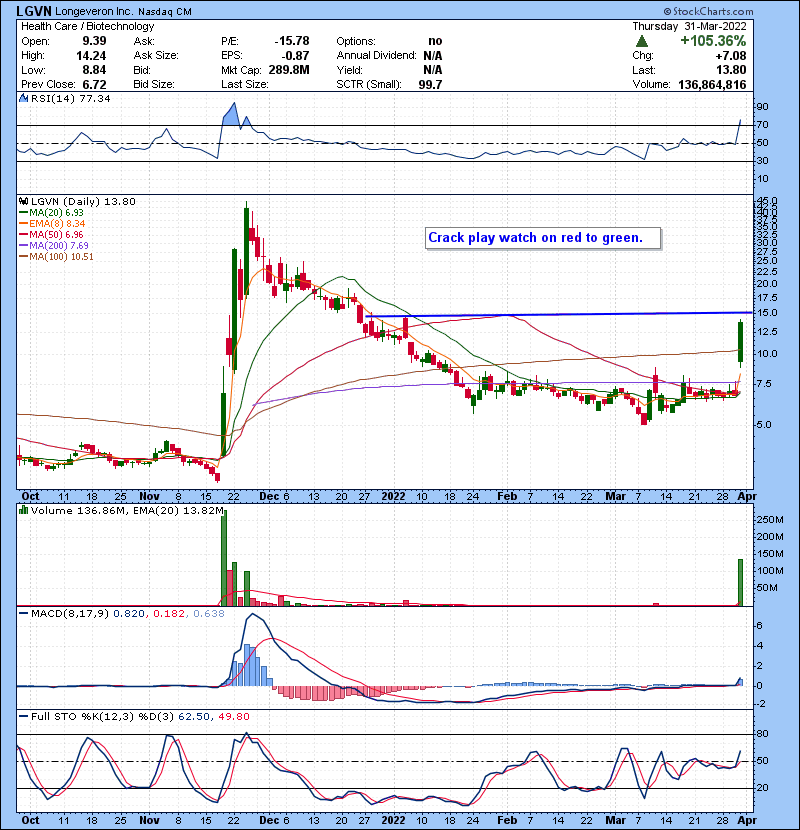Click the Annual Dividend N/A value
The height and width of the screenshot is (830, 800).
(x=433, y=56)
